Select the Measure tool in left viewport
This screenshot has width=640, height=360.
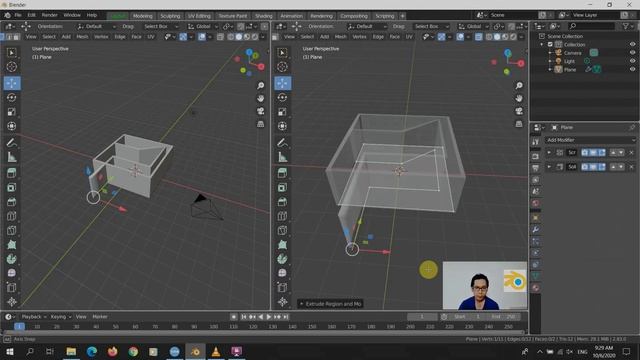tap(11, 157)
